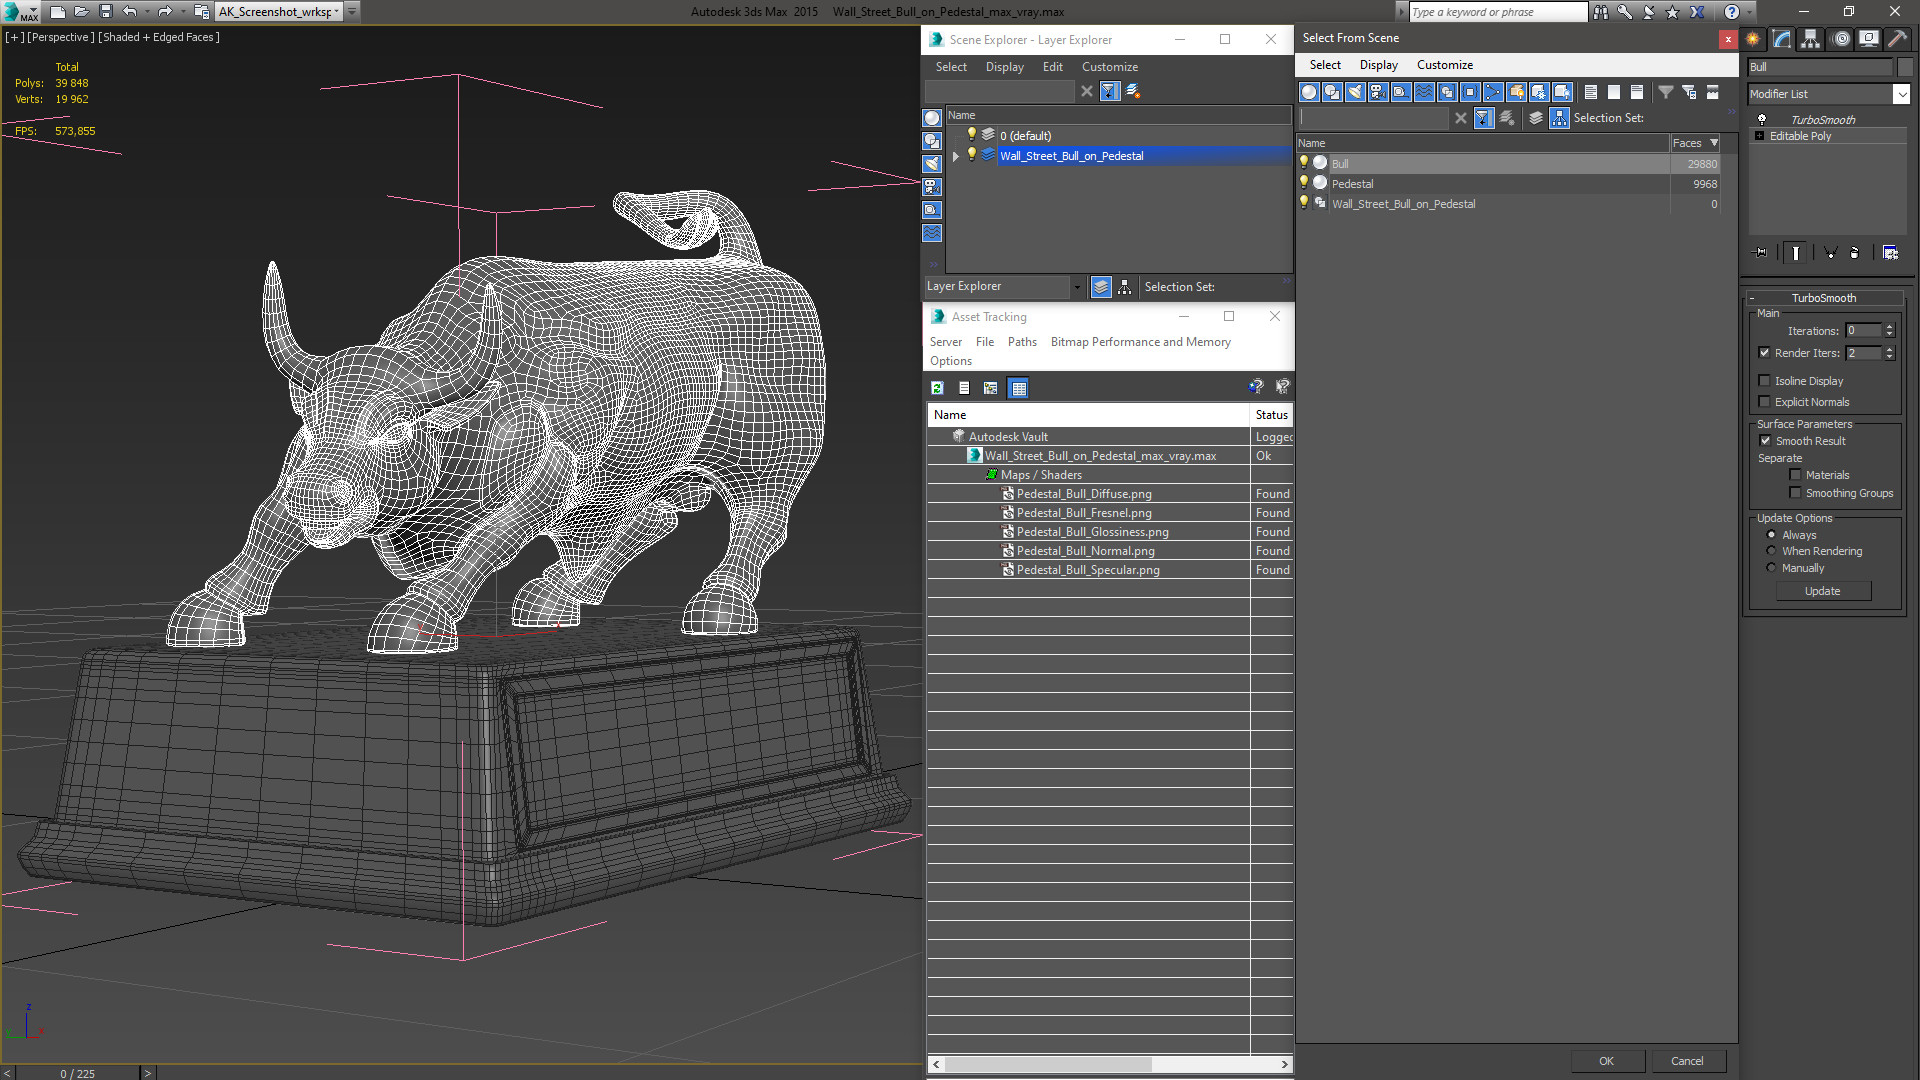This screenshot has width=1920, height=1080.
Task: Click Refresh icon in Asset Tracking toolbar
Action: (x=937, y=388)
